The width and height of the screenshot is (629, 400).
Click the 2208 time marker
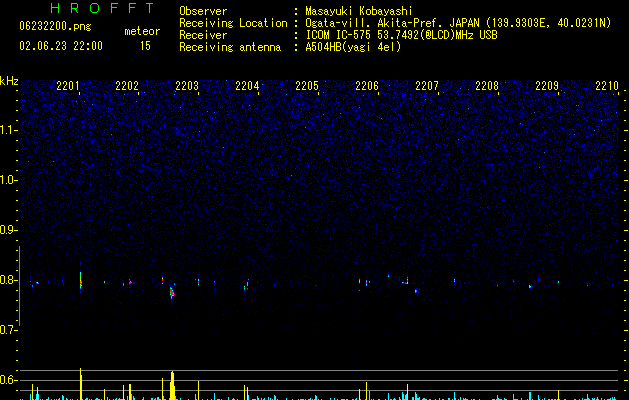[487, 86]
